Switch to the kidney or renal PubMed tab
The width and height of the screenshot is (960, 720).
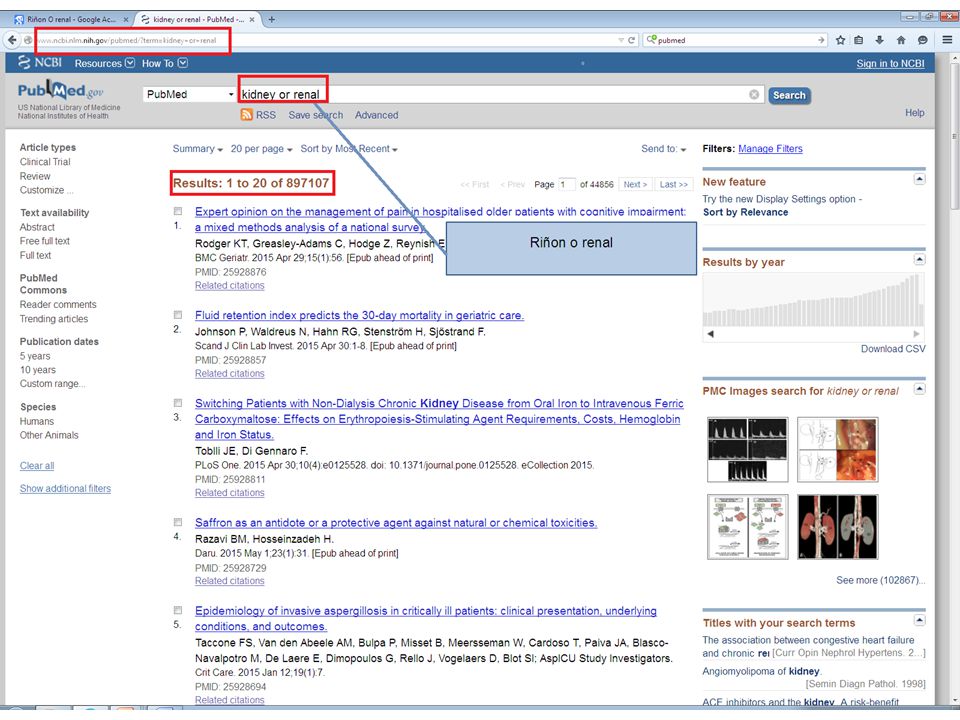[198, 20]
